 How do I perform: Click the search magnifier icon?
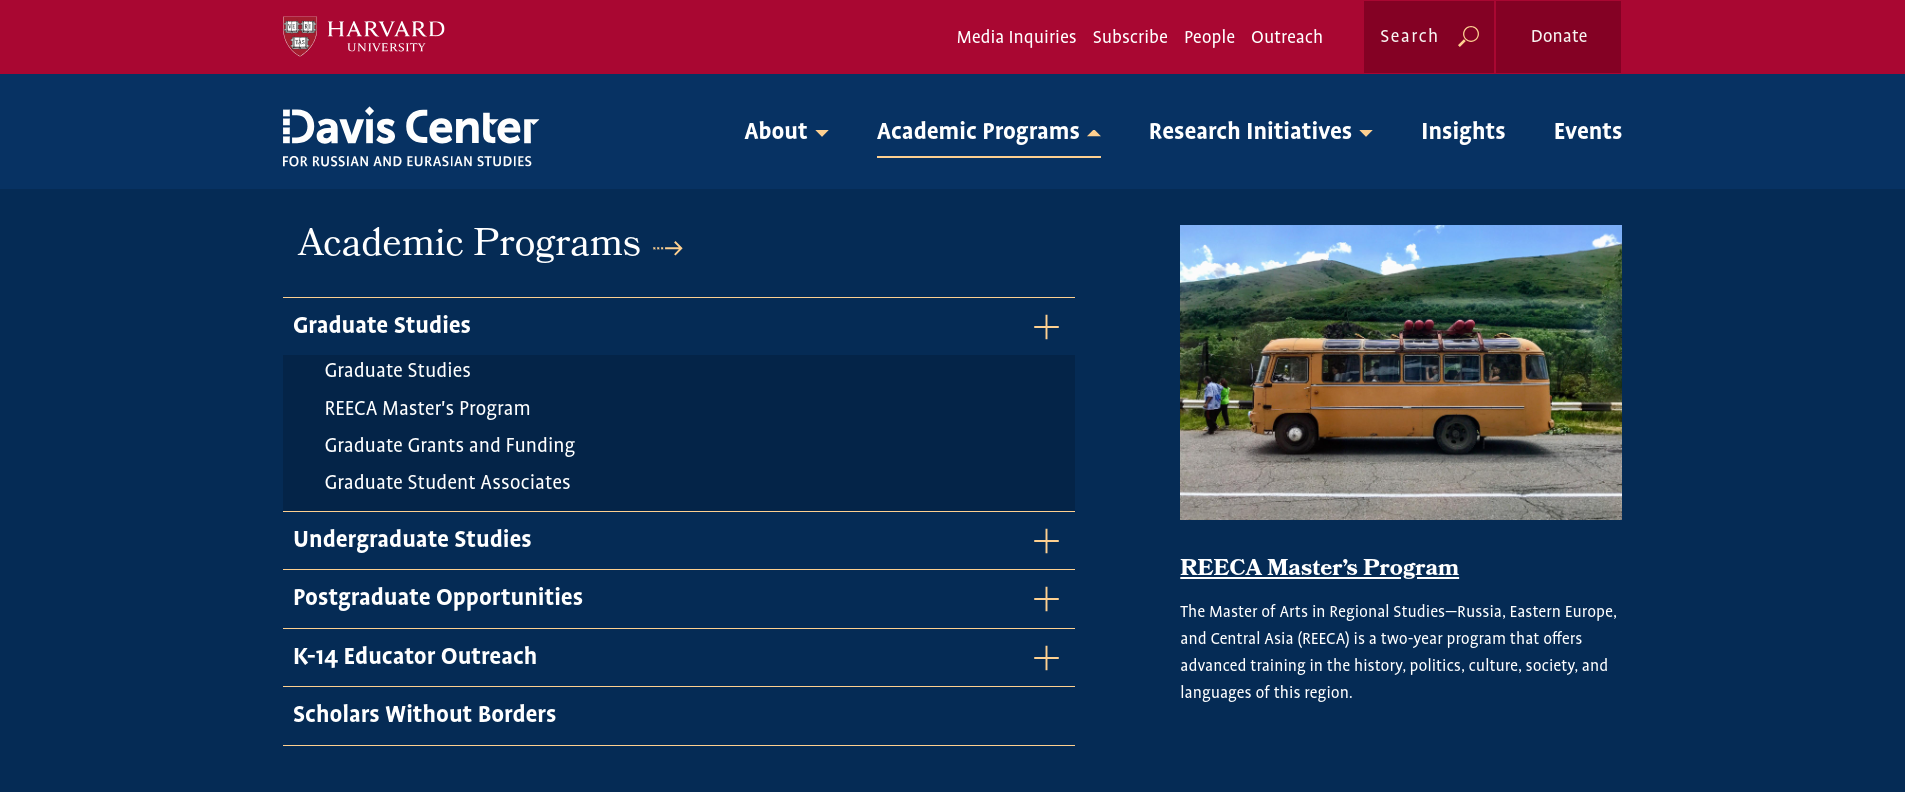coord(1468,36)
